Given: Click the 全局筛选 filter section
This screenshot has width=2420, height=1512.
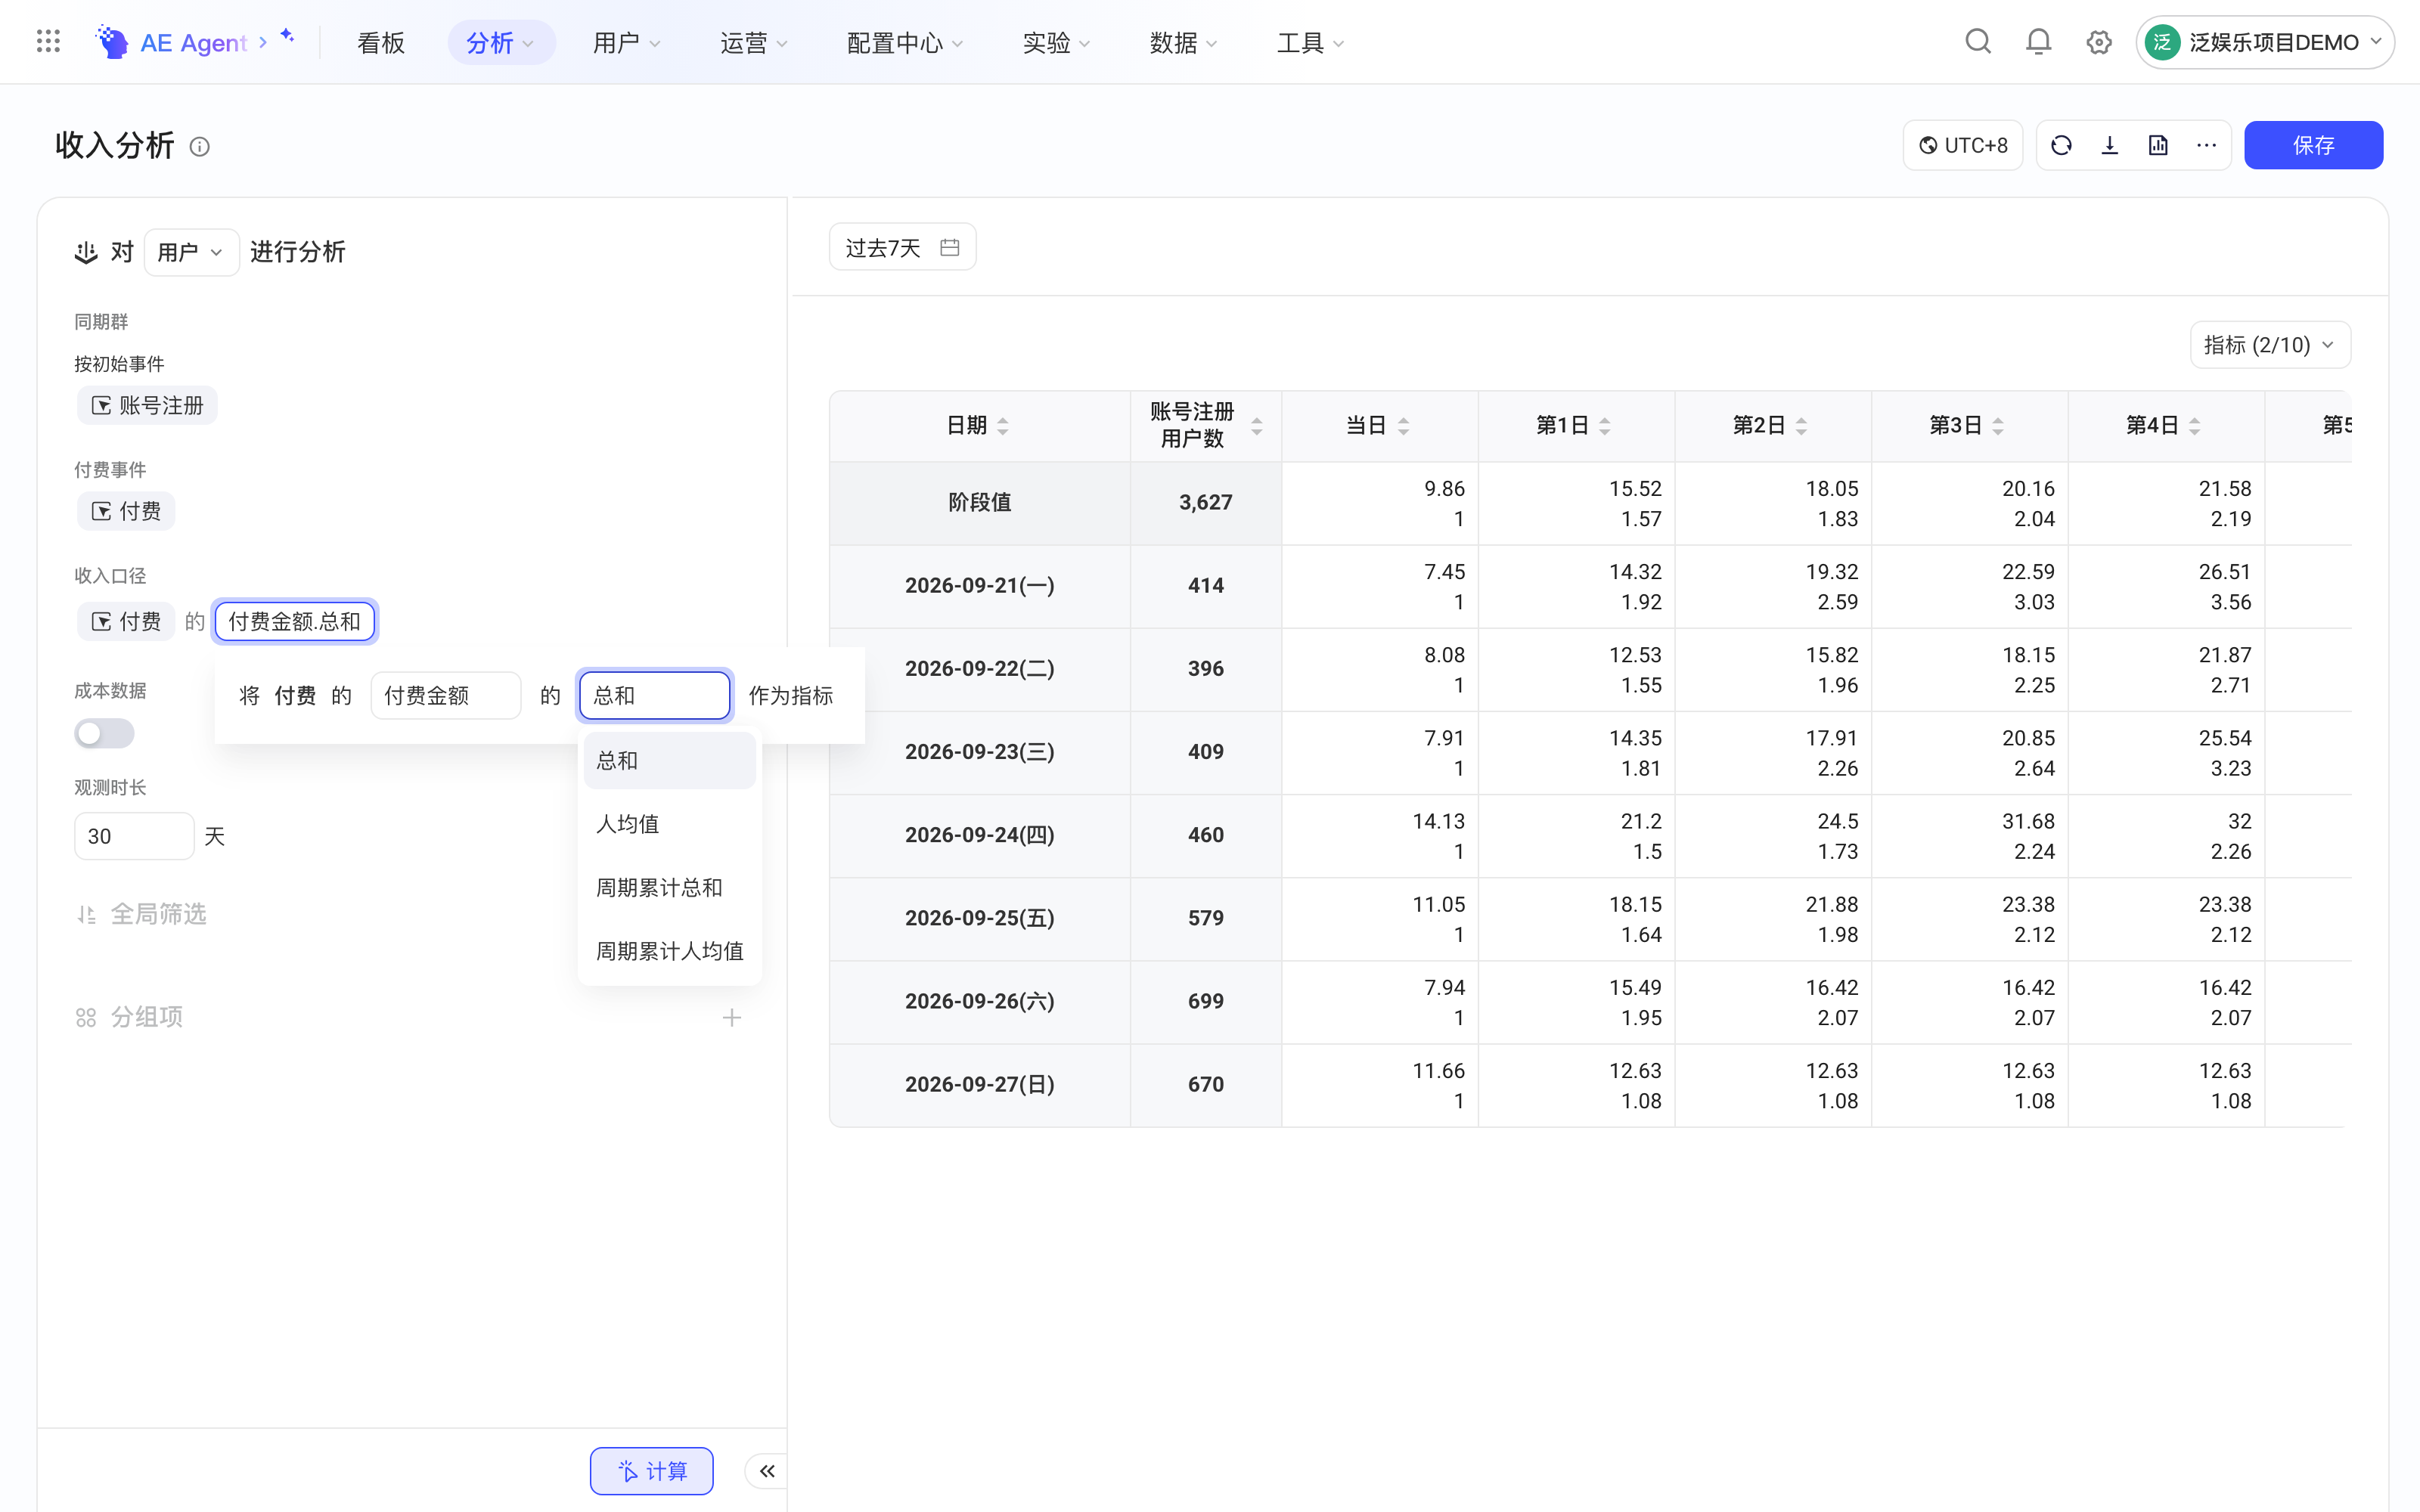Looking at the screenshot, I should click(x=142, y=914).
